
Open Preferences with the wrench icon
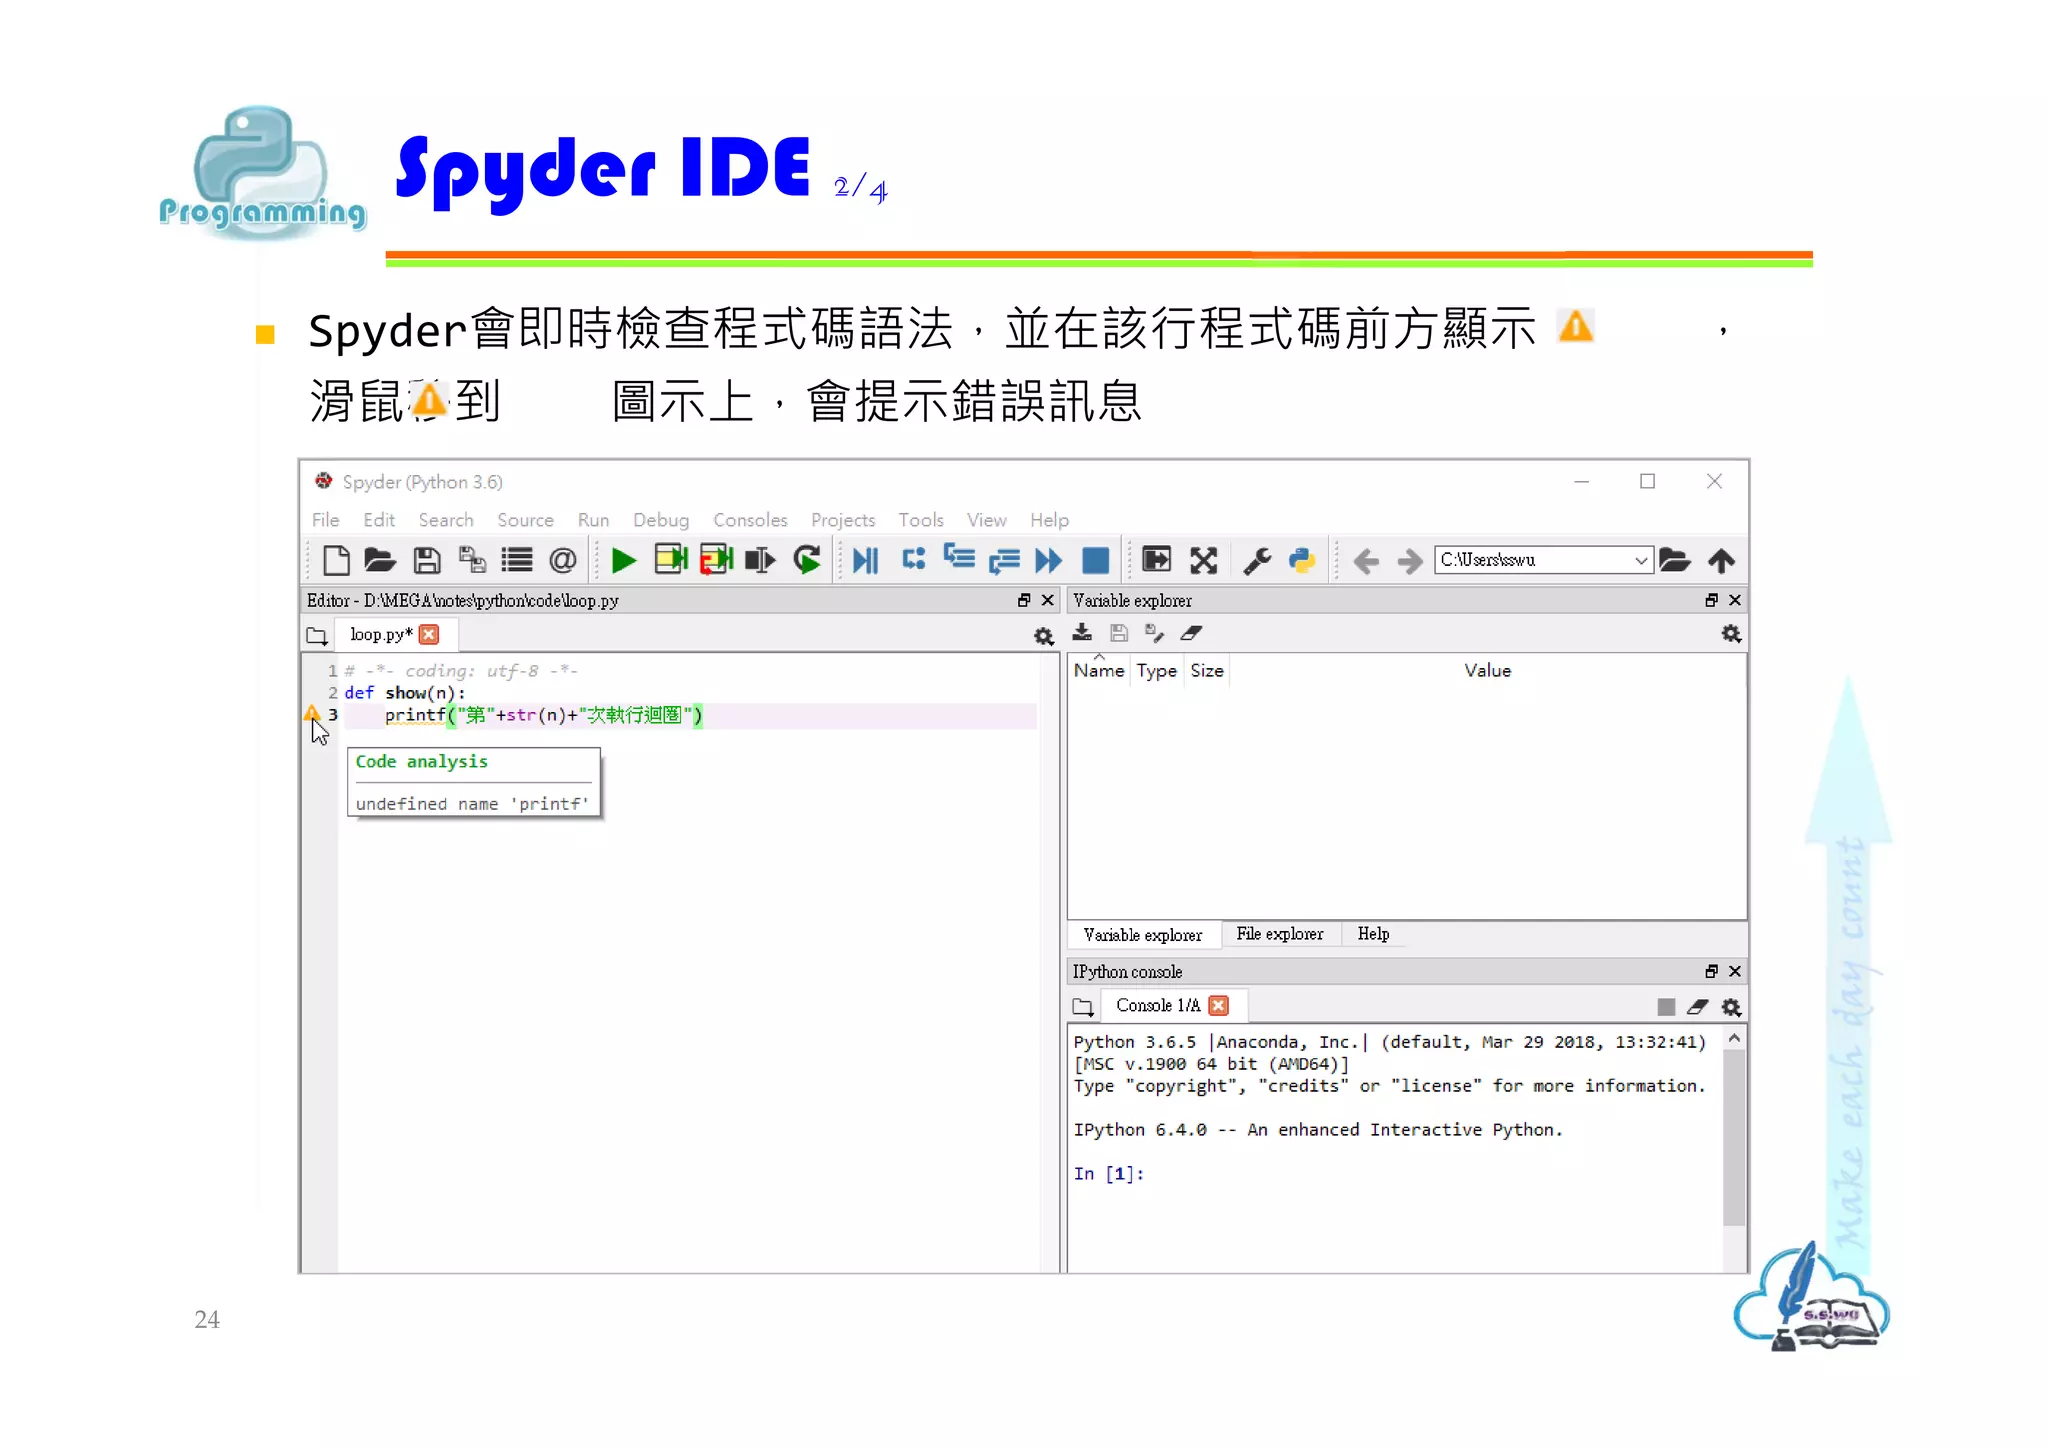1257,561
